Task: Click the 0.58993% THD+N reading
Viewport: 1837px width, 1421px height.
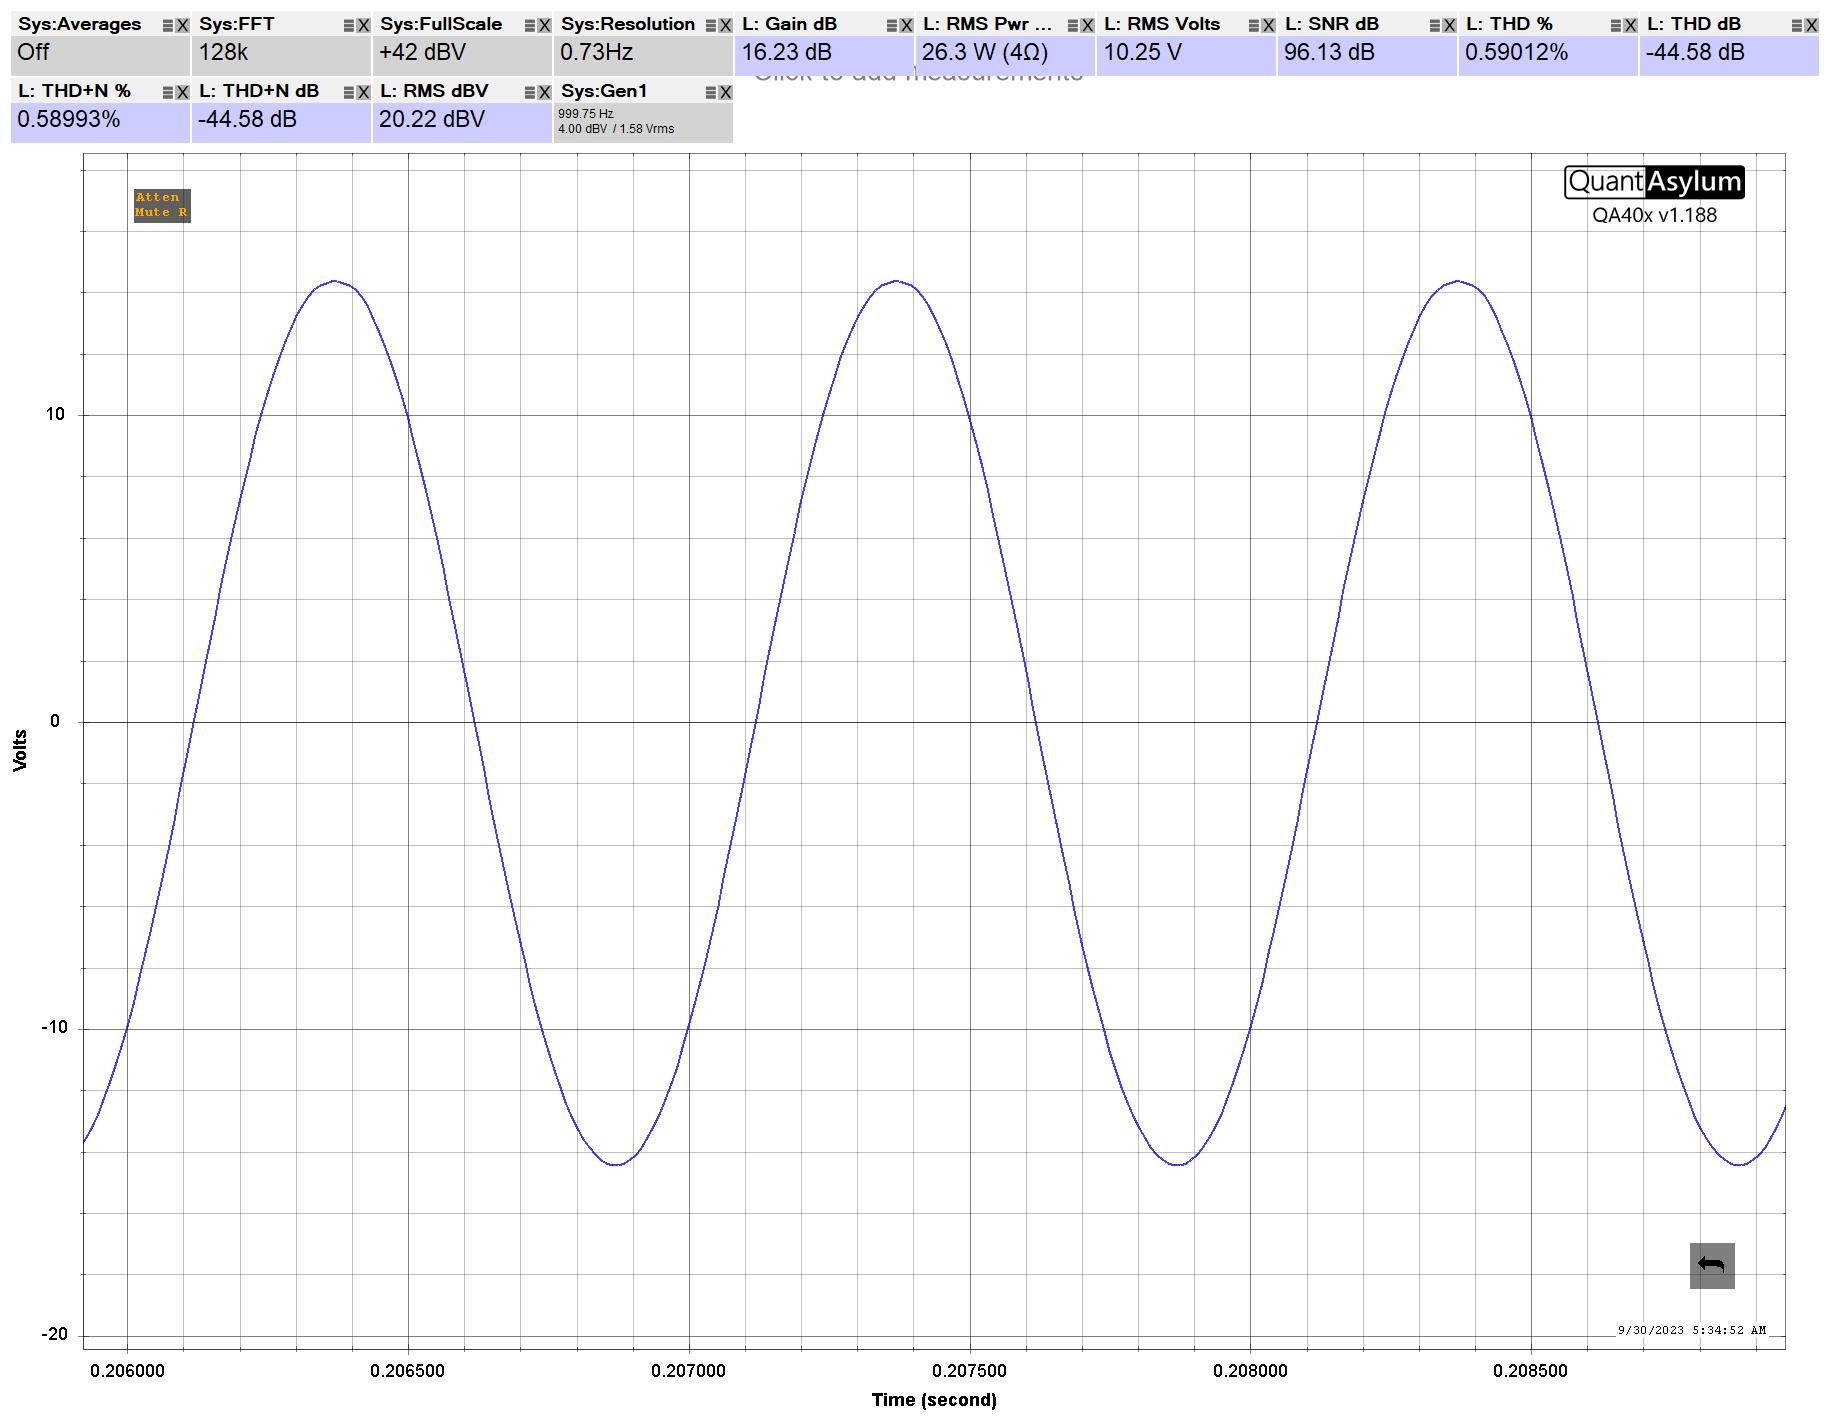Action: 69,119
